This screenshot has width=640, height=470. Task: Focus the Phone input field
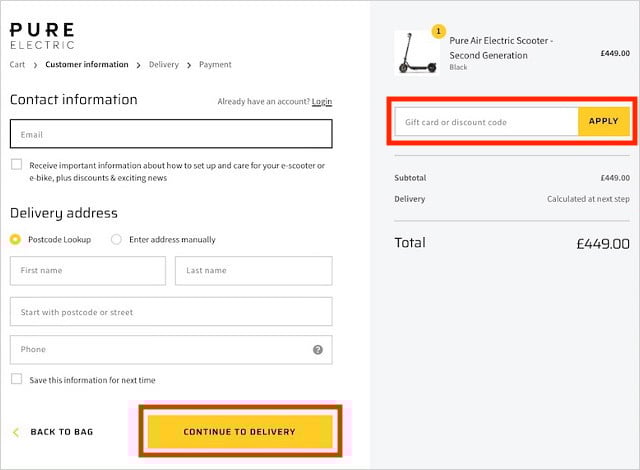(x=171, y=350)
